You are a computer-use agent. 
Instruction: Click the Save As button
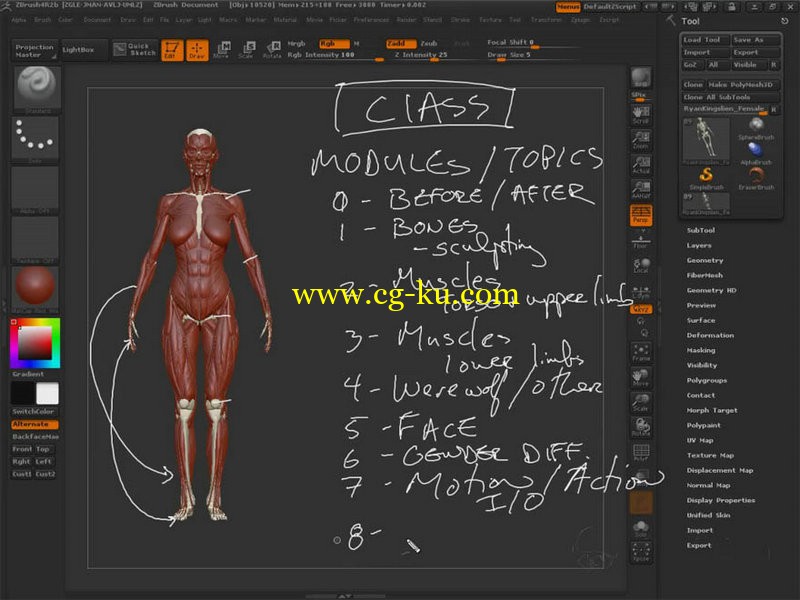756,40
